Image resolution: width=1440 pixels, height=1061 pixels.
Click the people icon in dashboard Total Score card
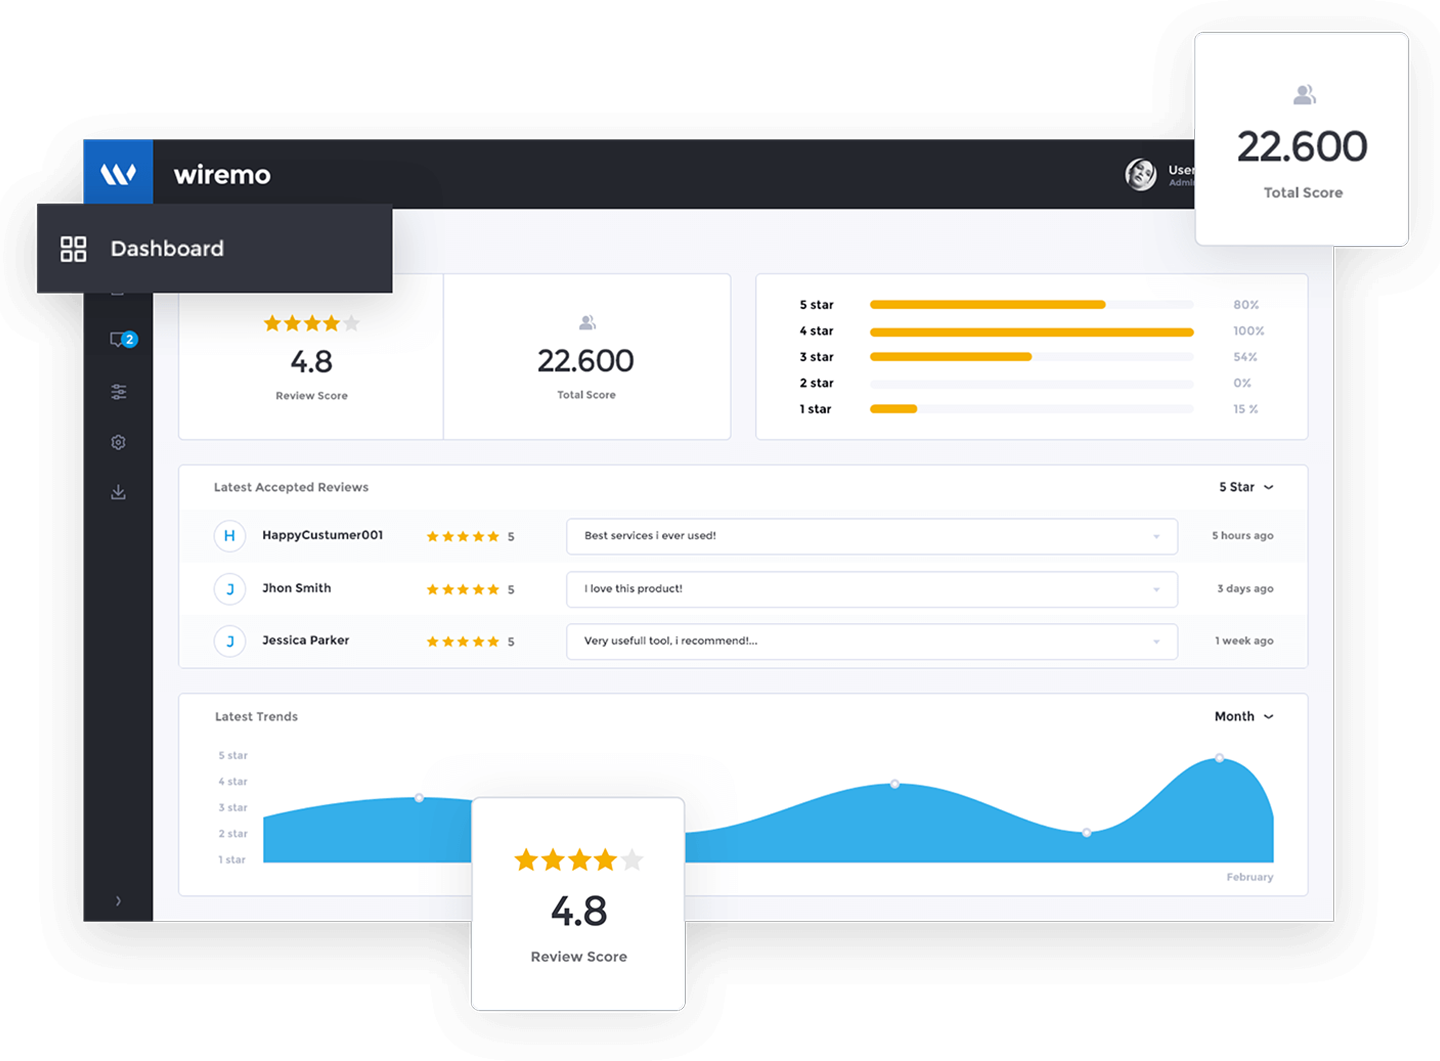(x=587, y=322)
